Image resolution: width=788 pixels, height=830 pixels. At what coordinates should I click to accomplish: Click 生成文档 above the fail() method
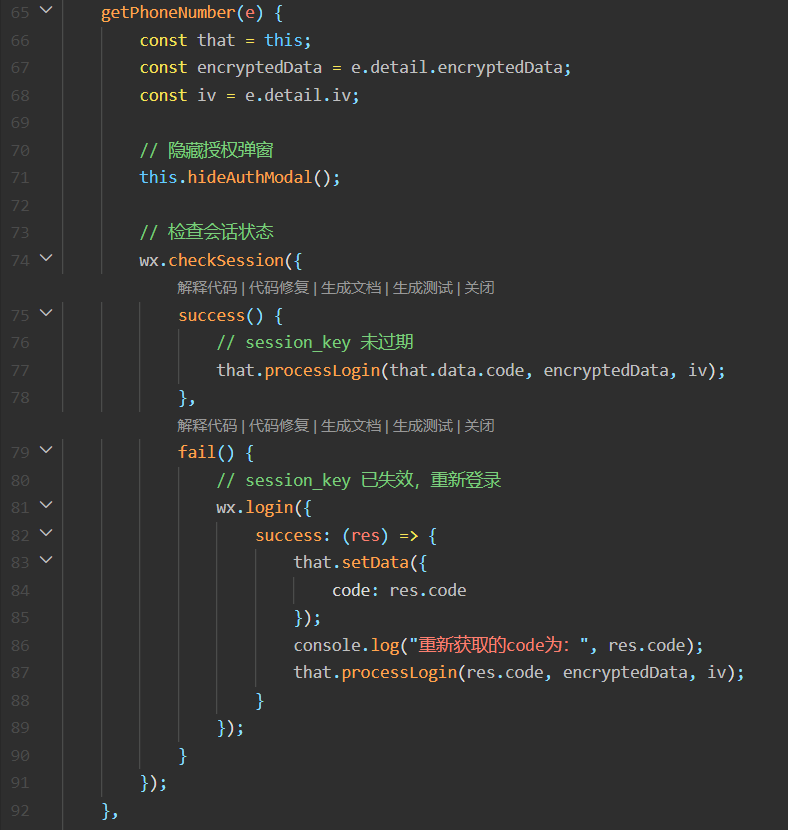point(351,426)
